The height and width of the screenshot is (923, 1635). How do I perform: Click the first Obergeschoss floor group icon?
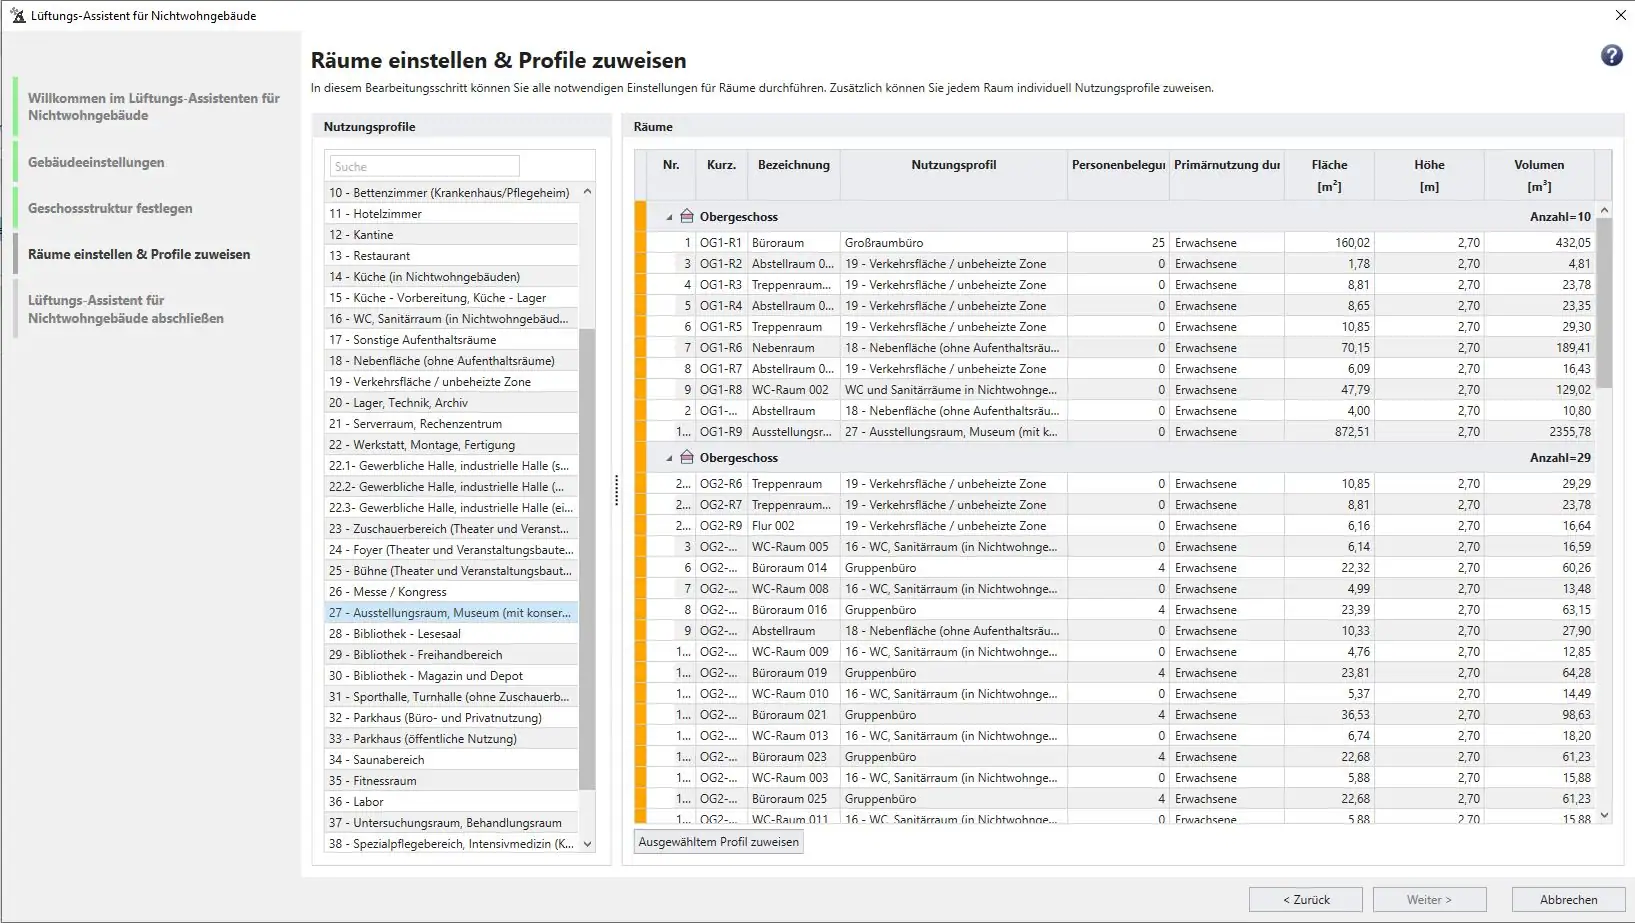coord(687,217)
